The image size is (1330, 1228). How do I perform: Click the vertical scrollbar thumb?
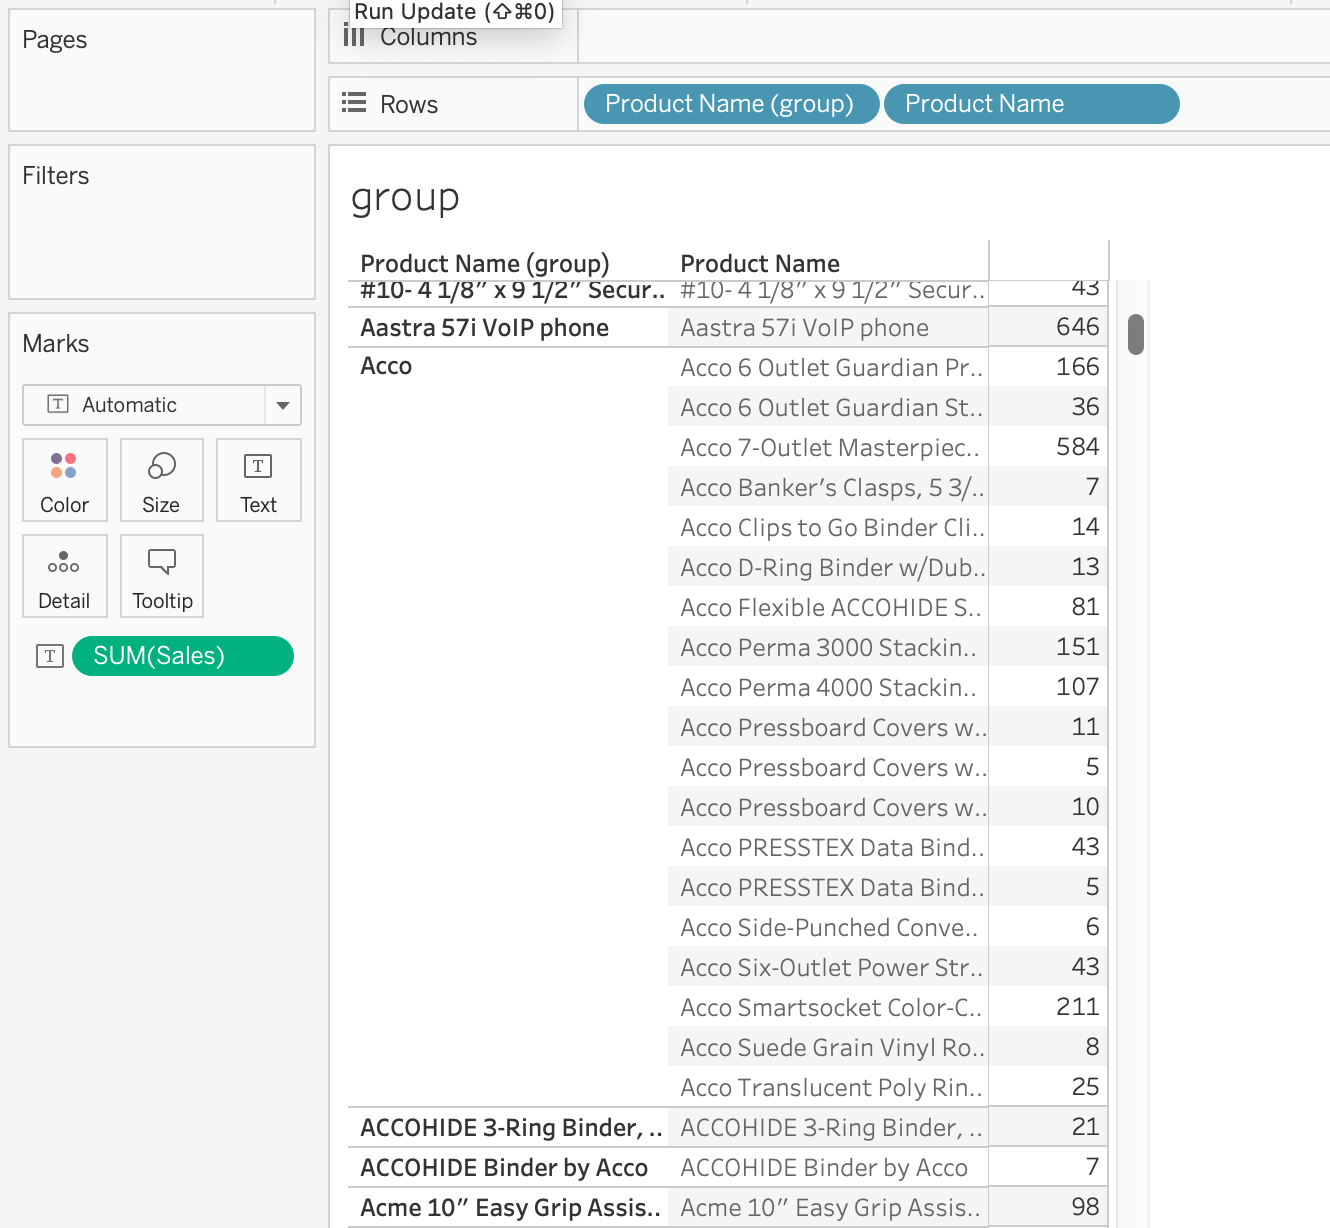click(x=1136, y=334)
